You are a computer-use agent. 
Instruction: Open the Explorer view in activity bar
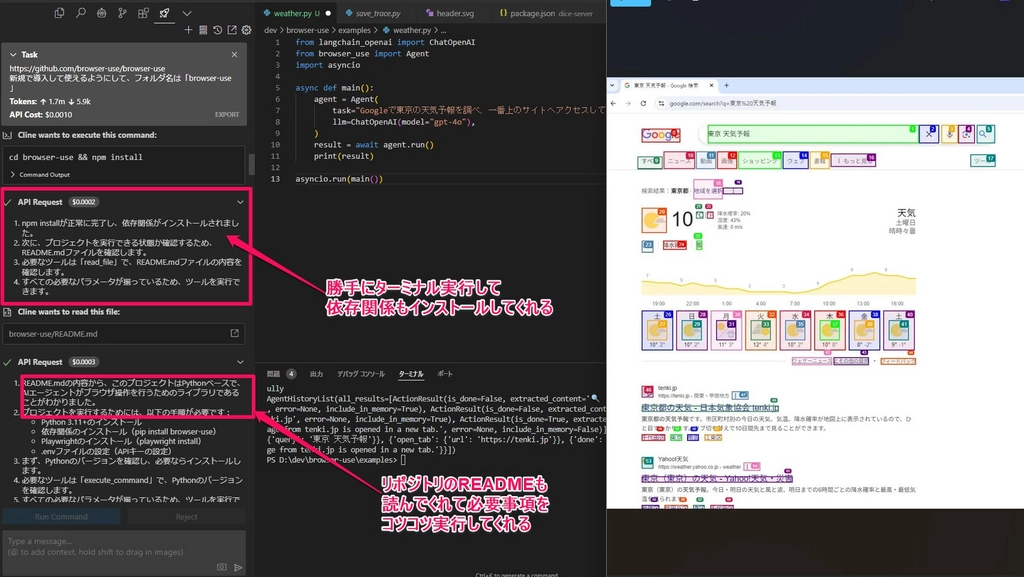pyautogui.click(x=59, y=12)
